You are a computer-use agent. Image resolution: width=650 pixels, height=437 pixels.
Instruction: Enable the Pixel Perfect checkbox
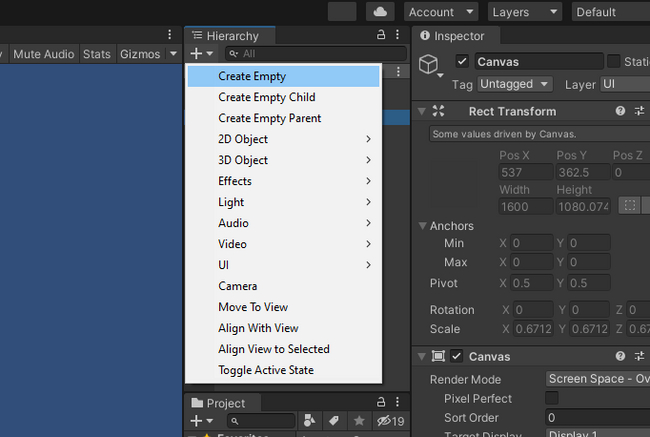click(x=552, y=398)
